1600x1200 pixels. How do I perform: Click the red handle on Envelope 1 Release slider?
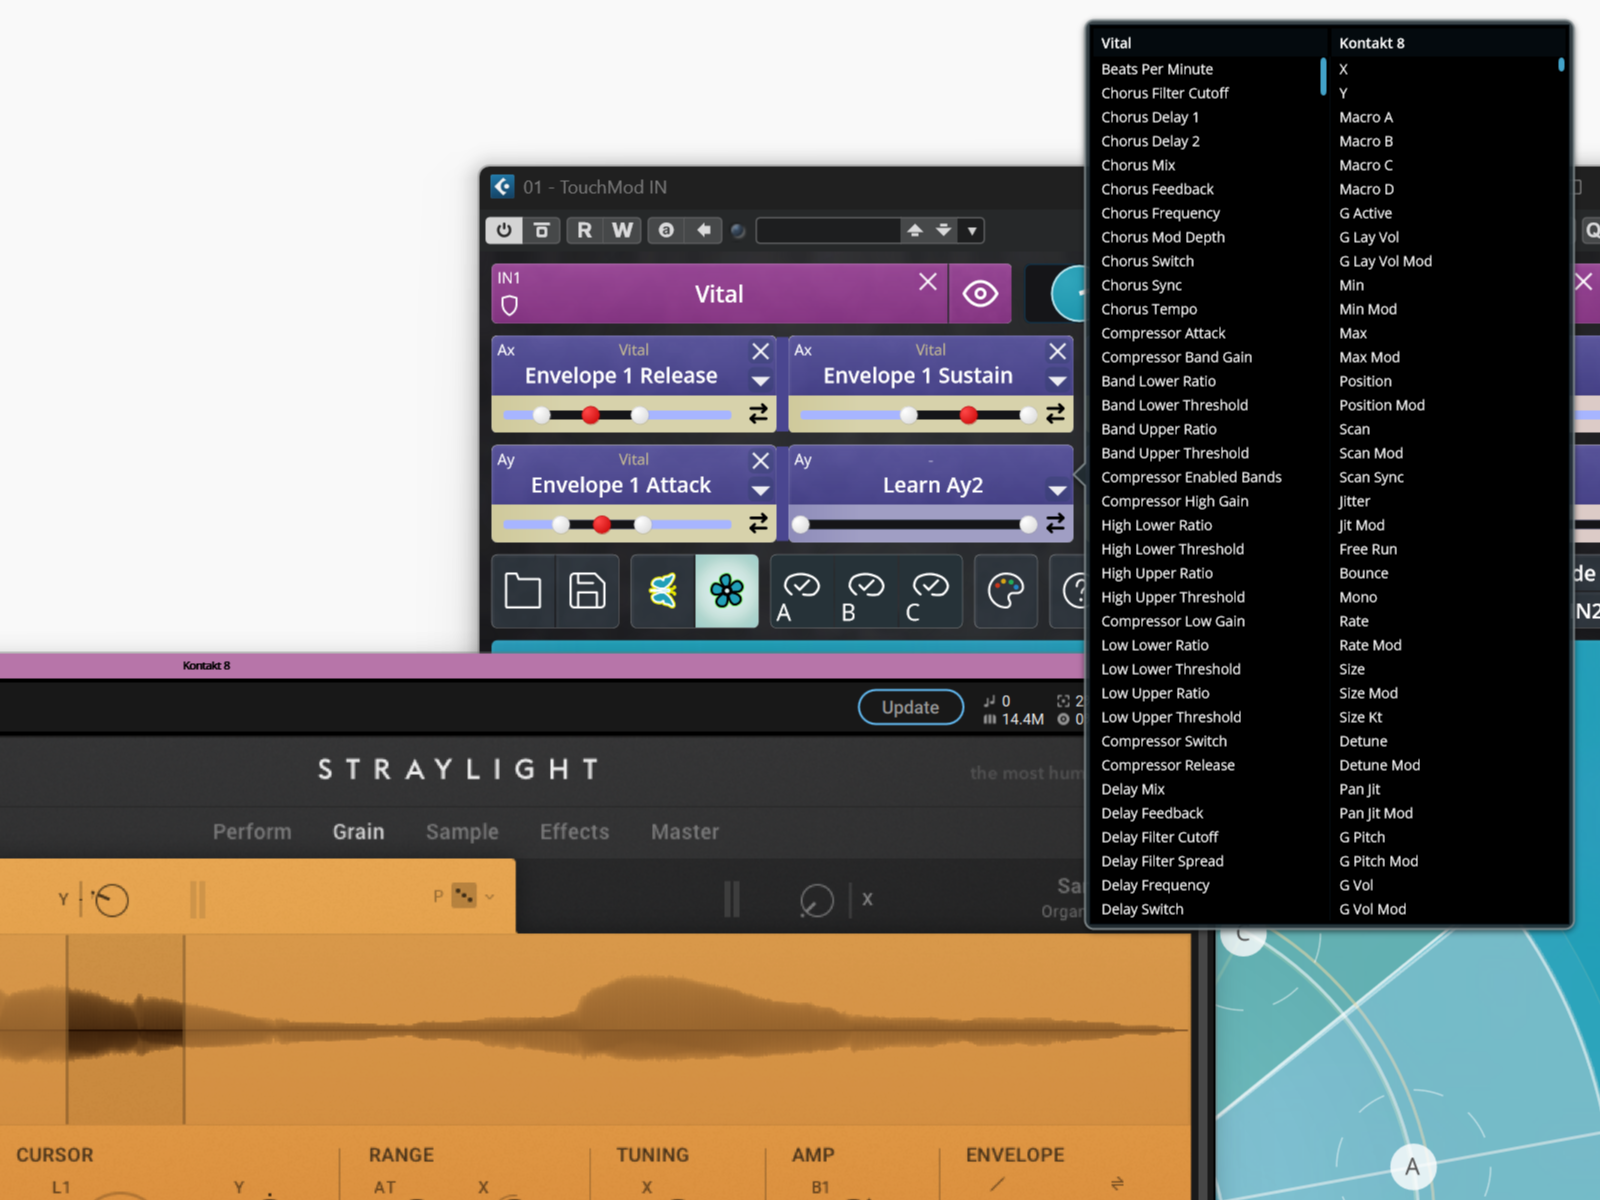[x=591, y=414]
